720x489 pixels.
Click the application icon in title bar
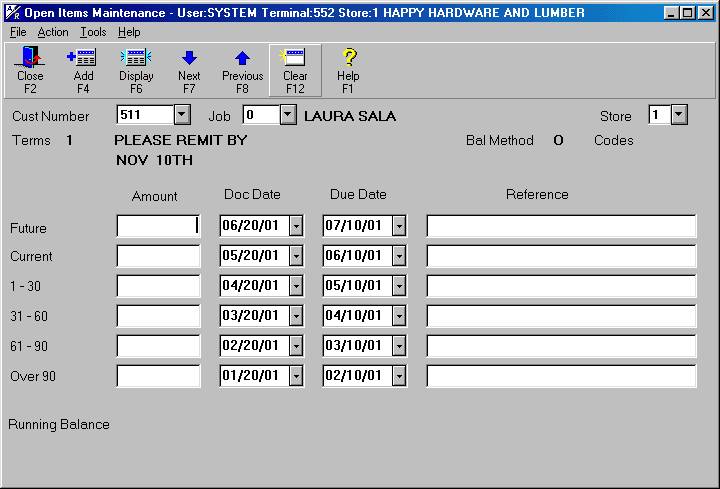(10, 12)
